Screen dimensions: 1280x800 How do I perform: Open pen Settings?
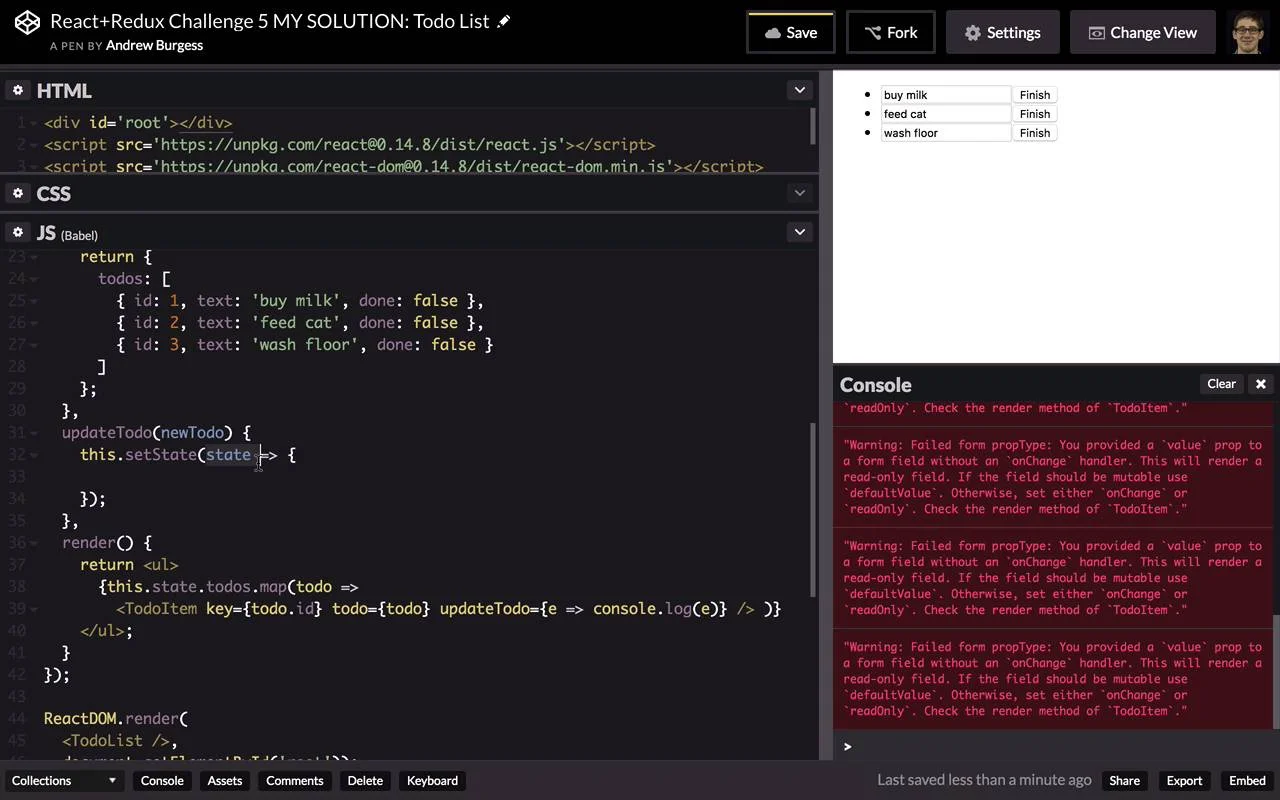tap(1002, 32)
